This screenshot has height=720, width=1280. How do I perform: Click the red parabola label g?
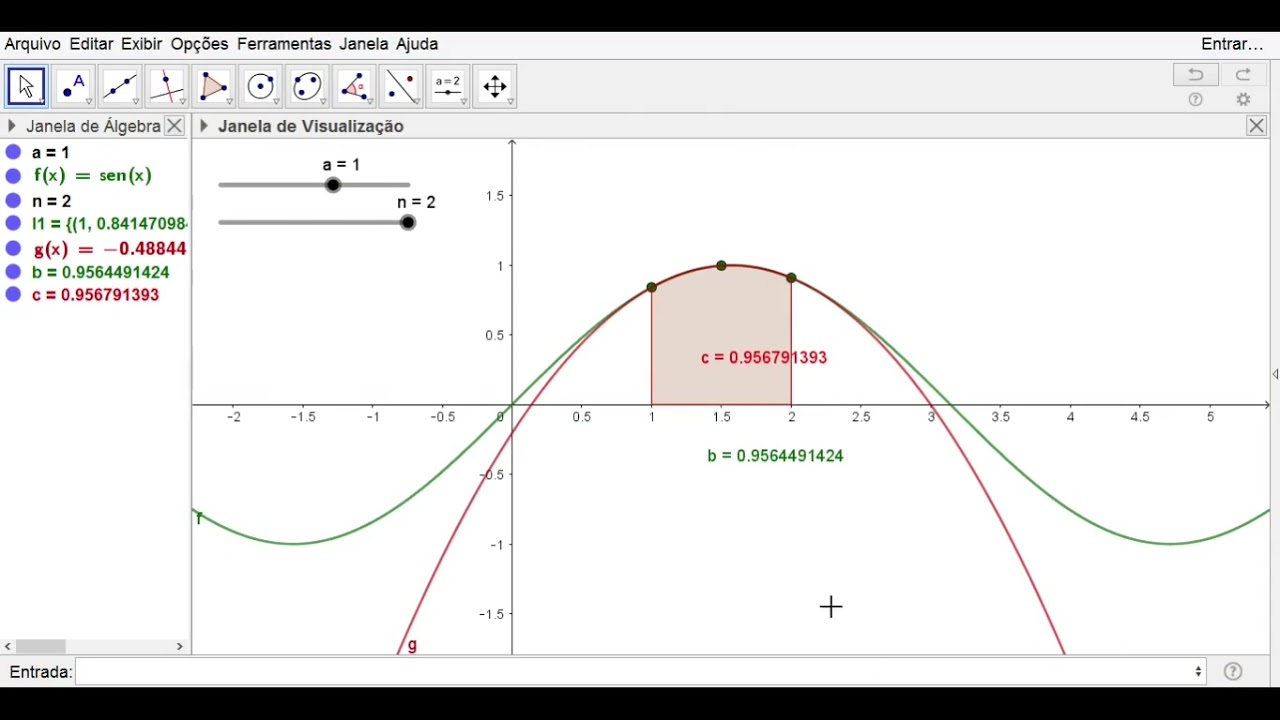(x=412, y=646)
